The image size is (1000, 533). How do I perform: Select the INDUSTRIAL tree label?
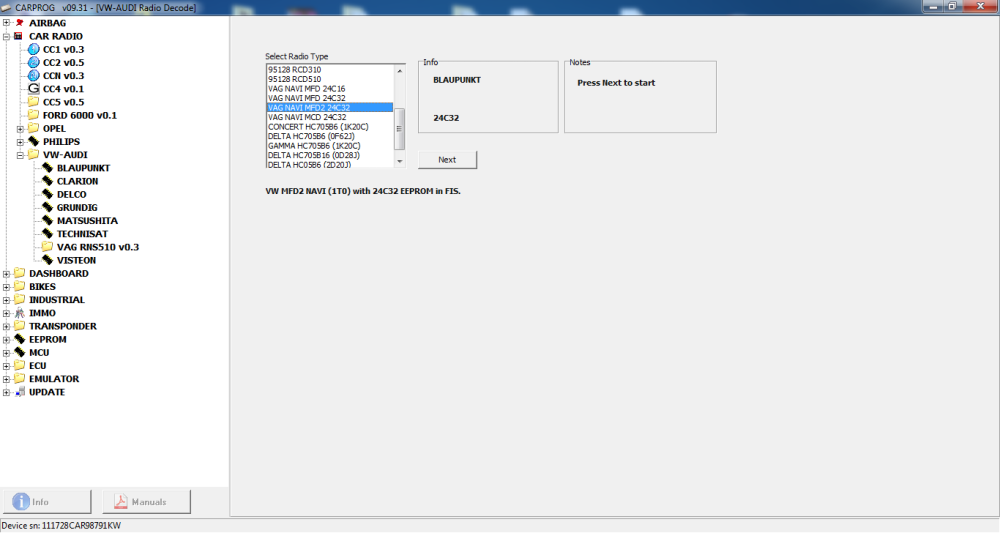(57, 300)
